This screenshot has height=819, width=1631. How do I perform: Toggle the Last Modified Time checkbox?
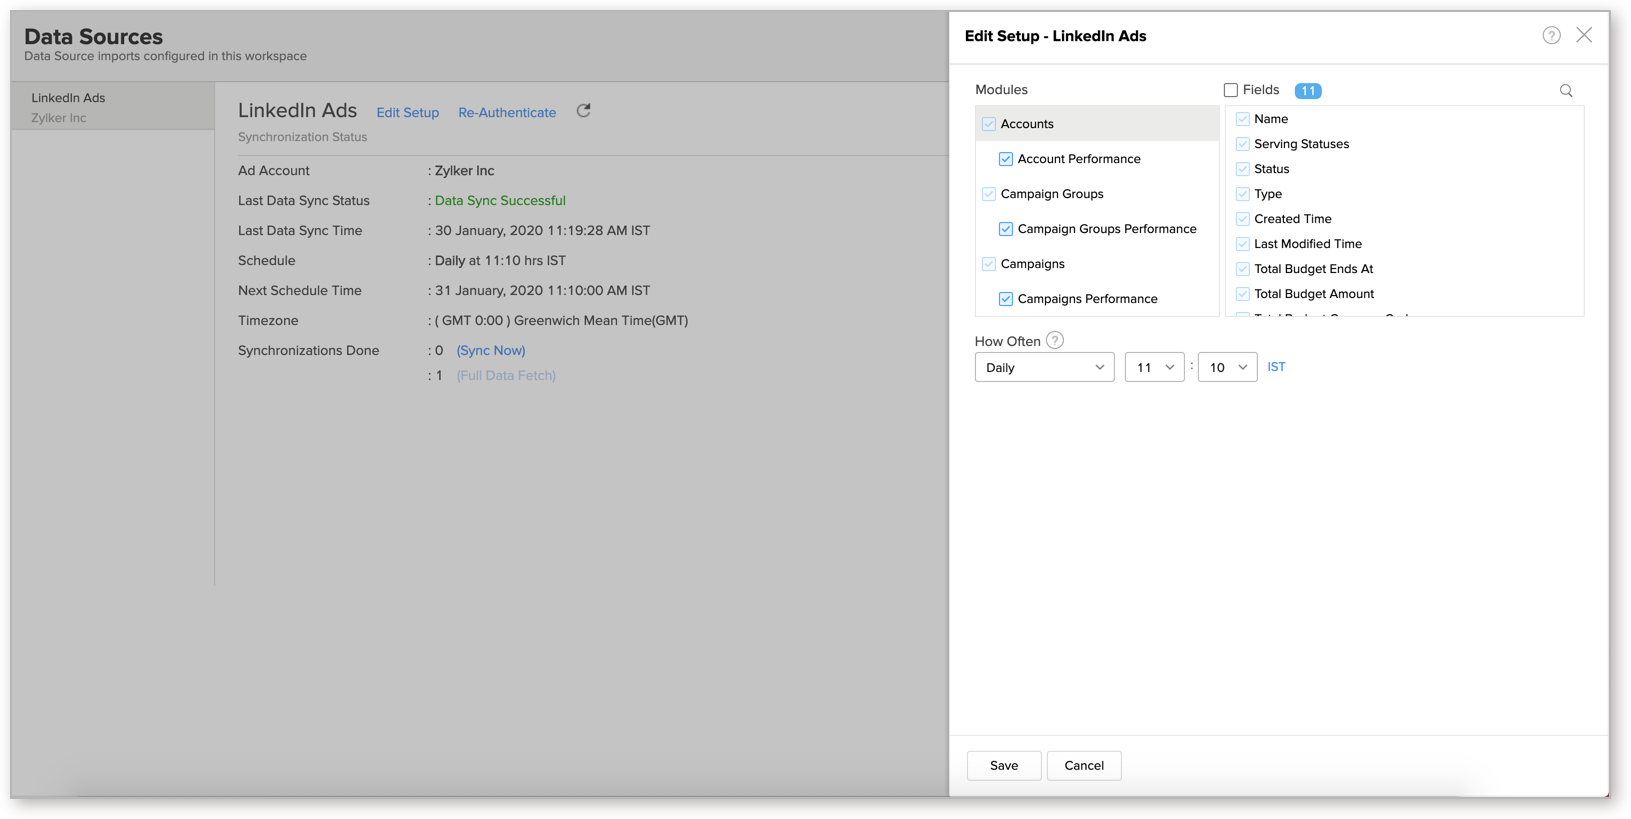(1243, 244)
